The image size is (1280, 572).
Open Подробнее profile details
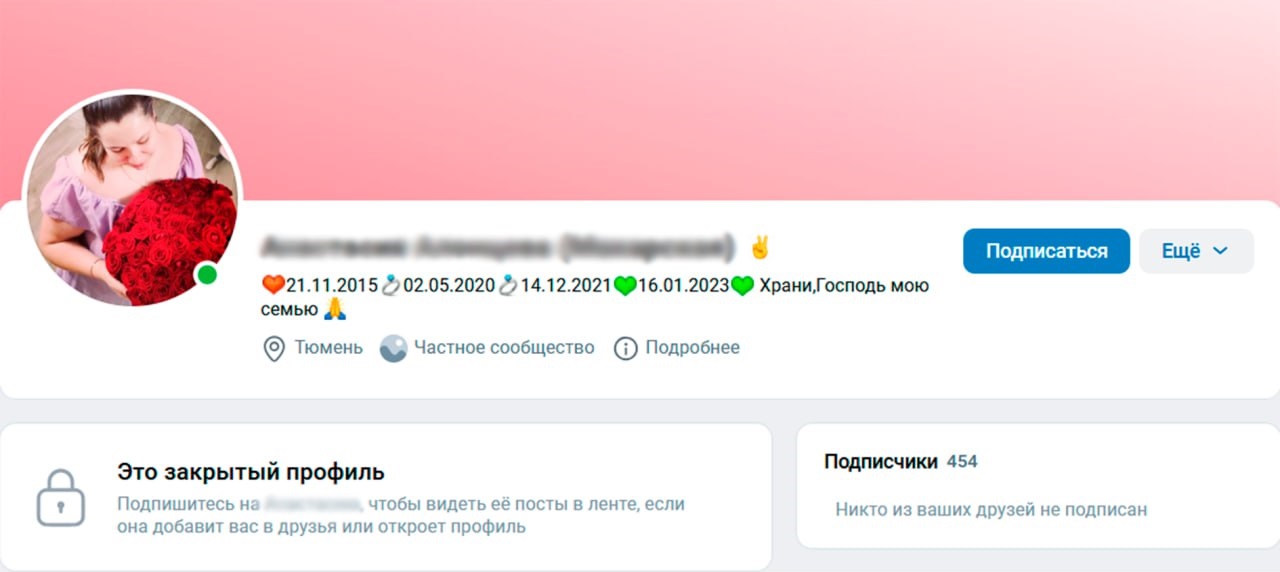[692, 348]
